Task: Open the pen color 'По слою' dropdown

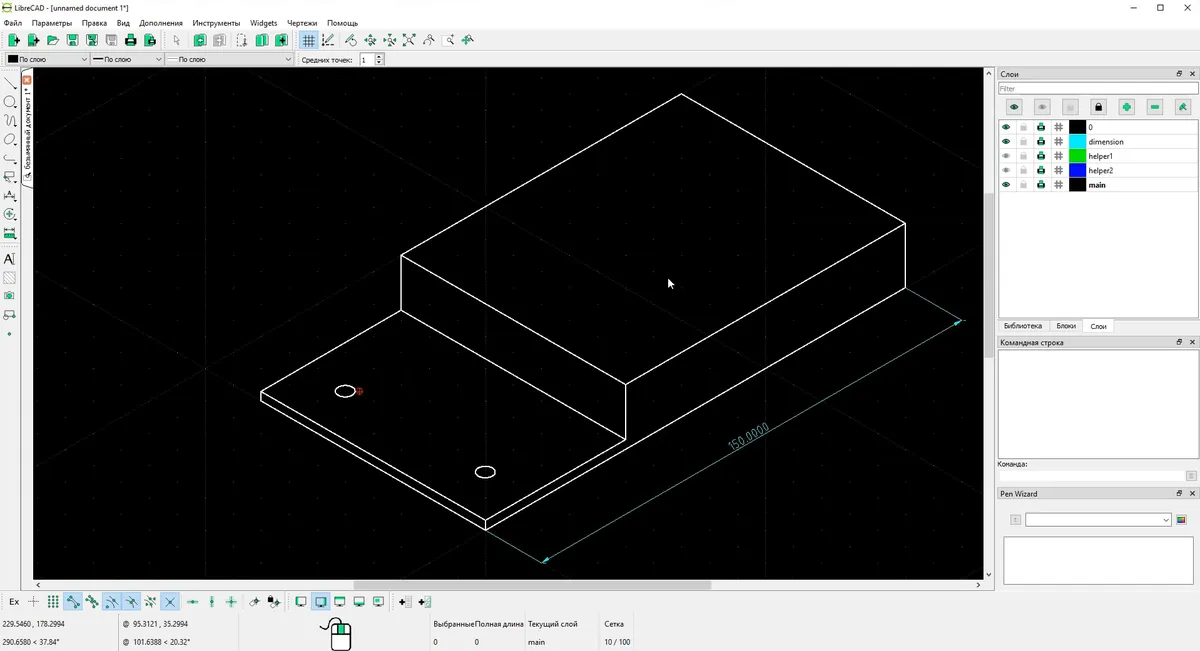Action: pos(47,60)
